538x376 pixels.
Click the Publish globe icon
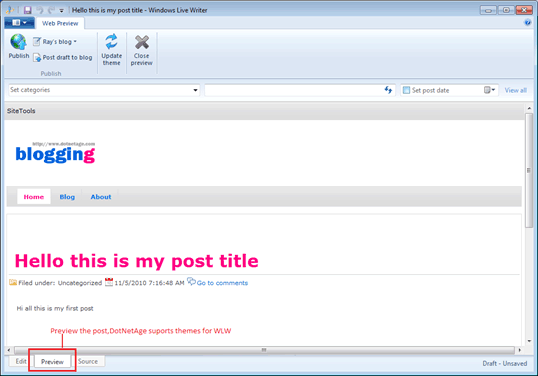[18, 42]
